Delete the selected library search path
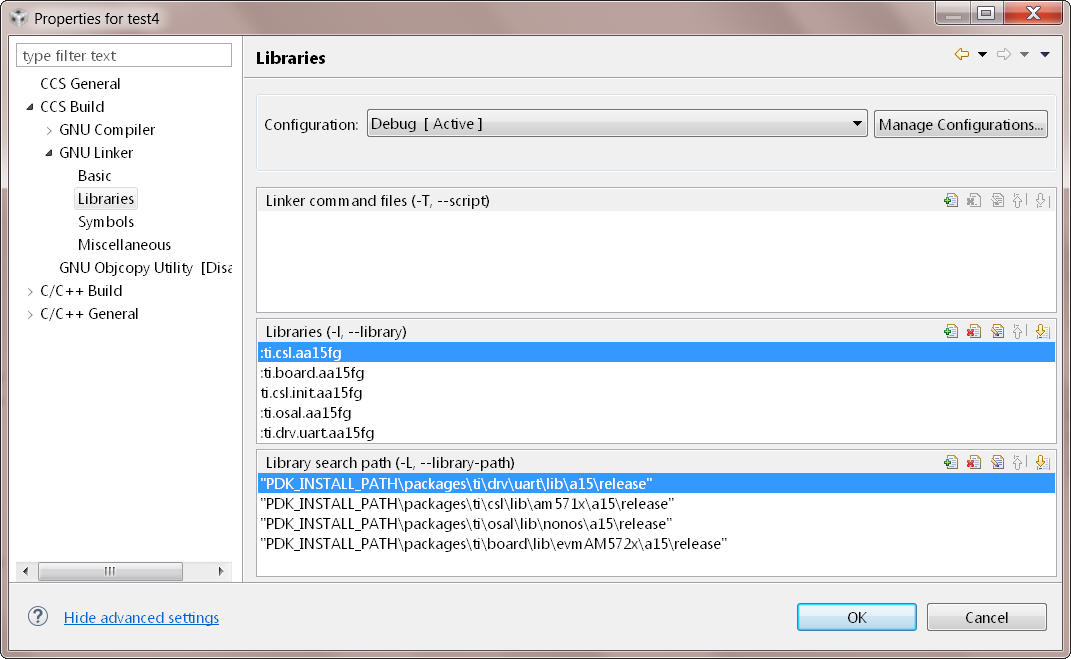Viewport: 1071px width, 659px height. click(974, 462)
